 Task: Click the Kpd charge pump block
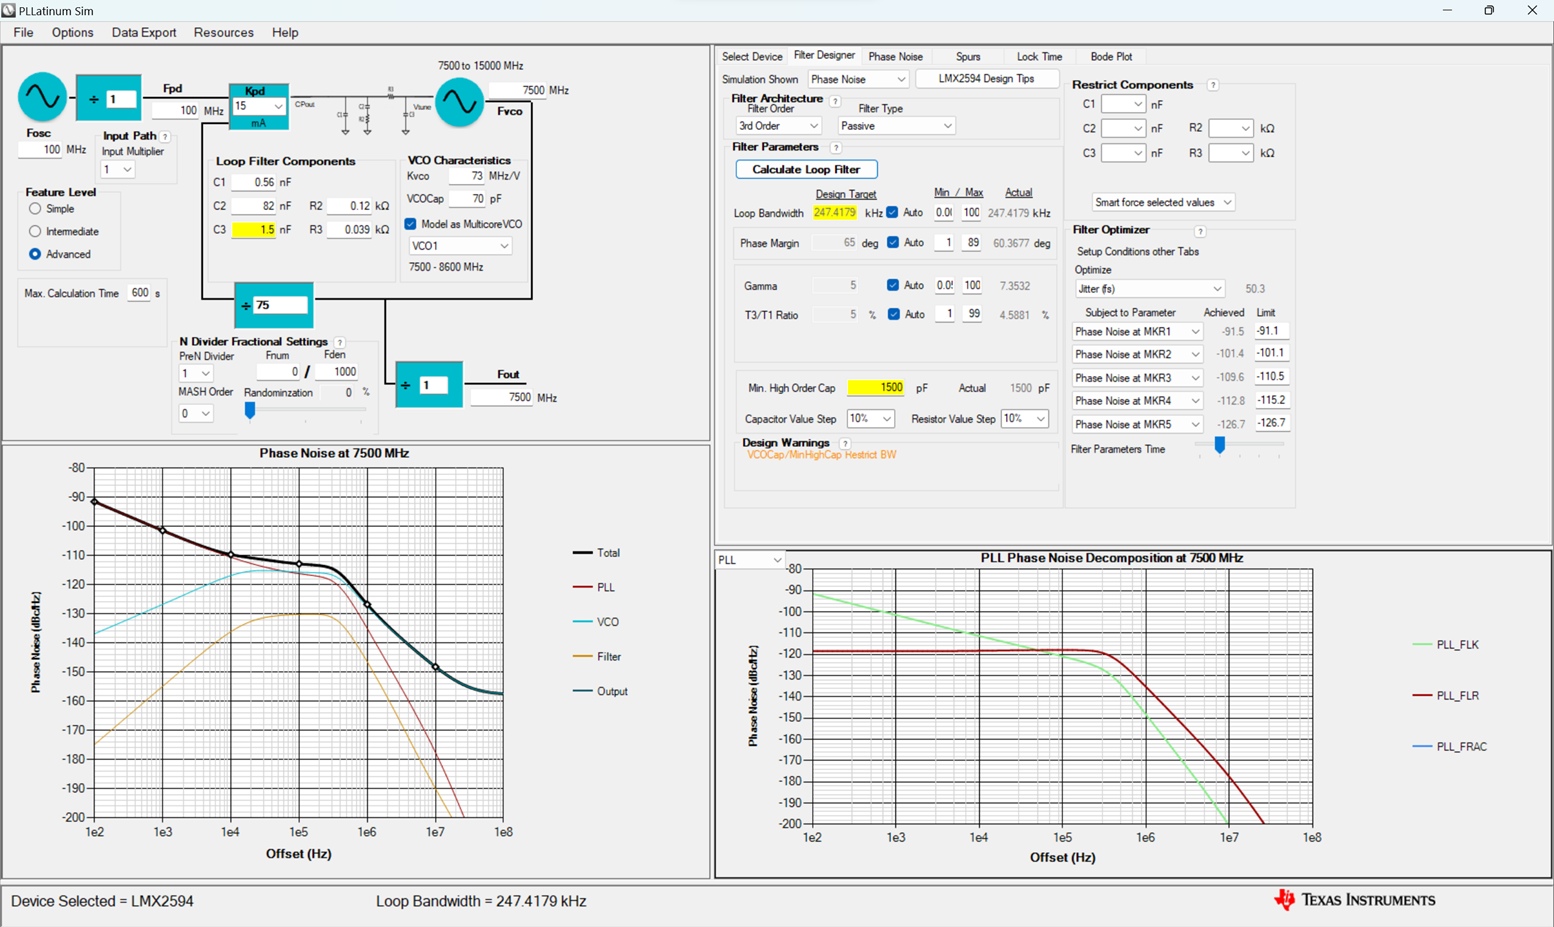259,106
